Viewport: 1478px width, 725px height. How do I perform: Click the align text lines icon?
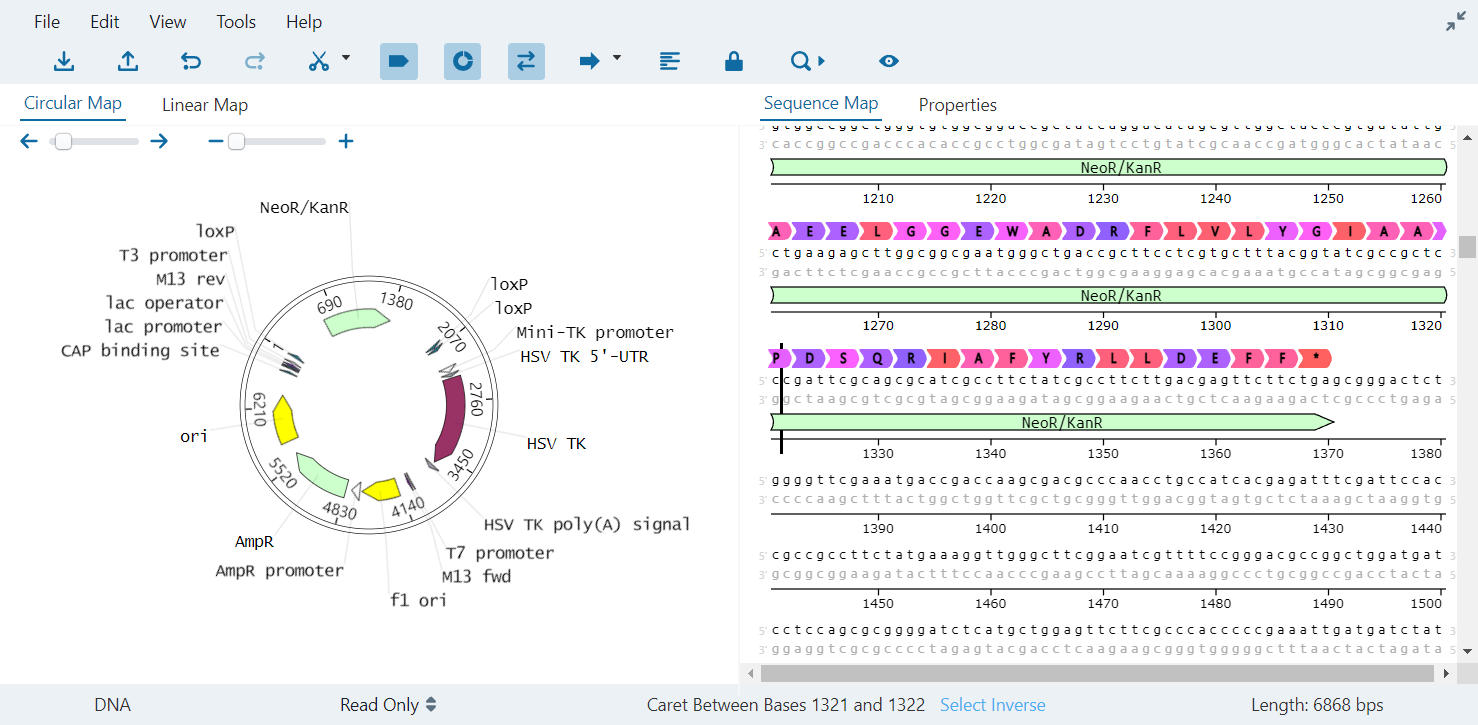tap(670, 61)
